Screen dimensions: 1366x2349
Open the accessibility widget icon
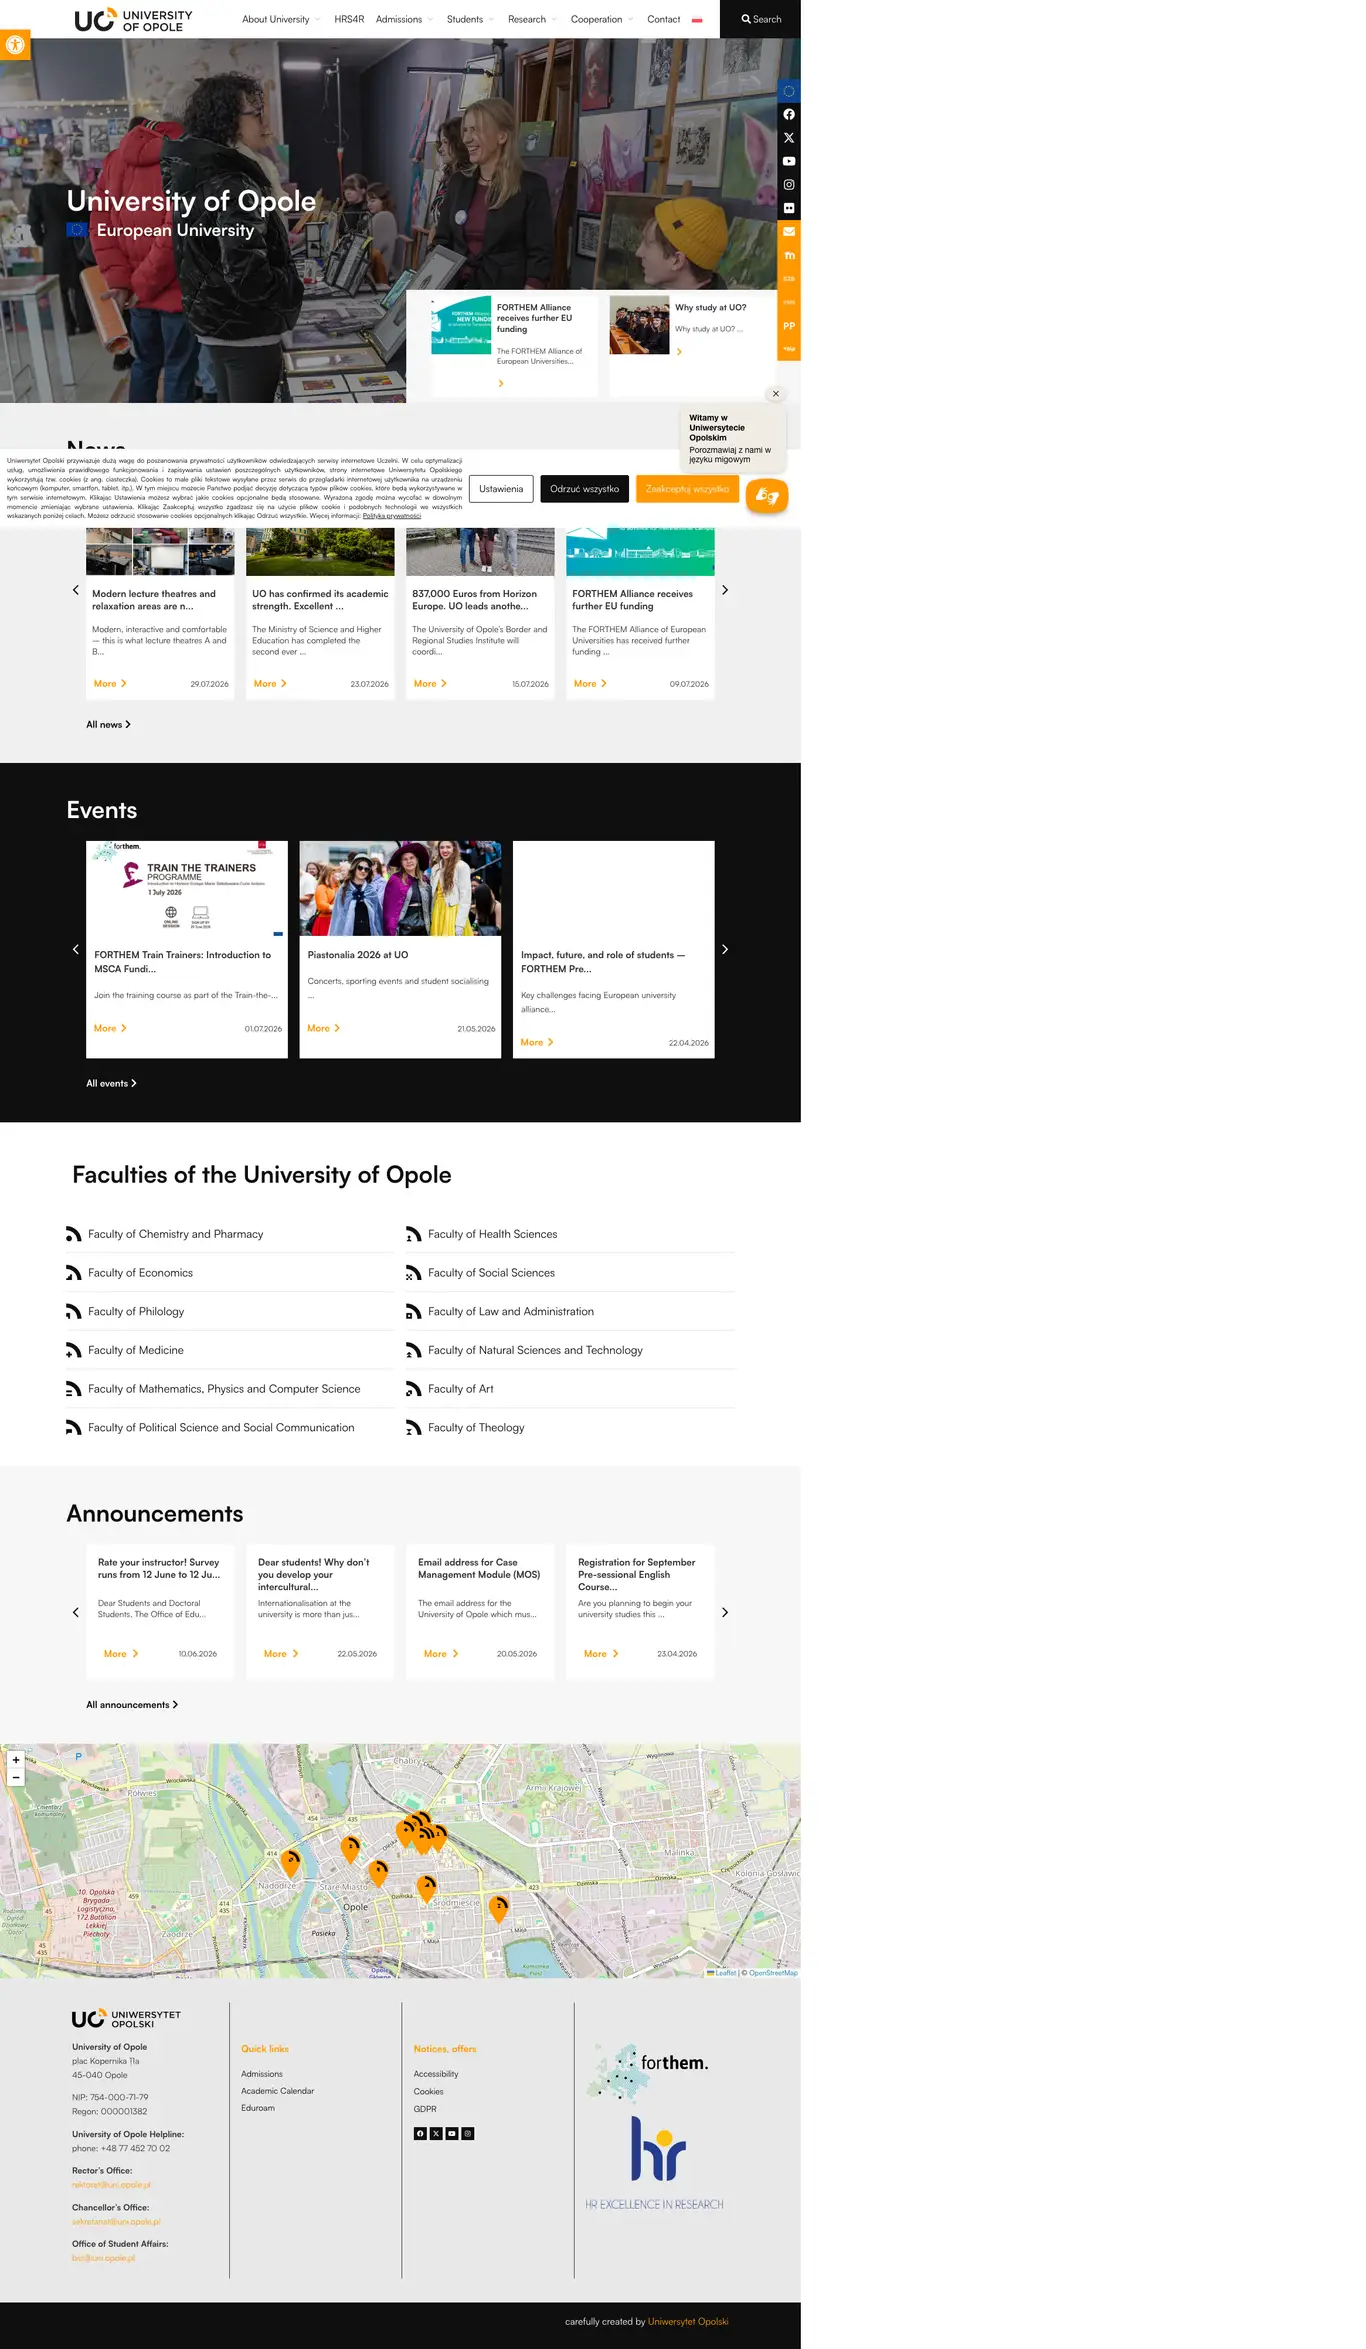pos(15,46)
